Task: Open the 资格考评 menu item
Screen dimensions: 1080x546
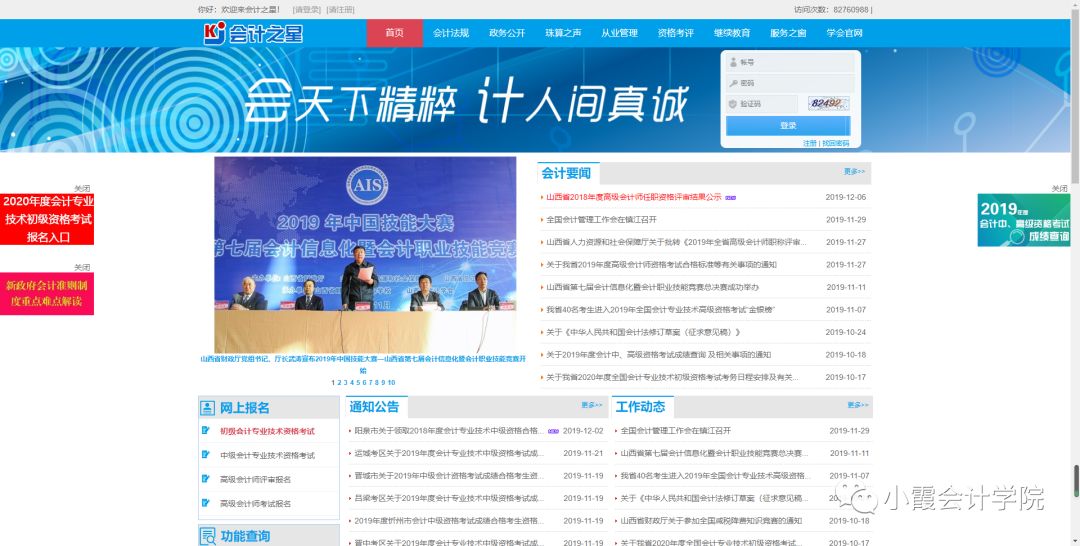Action: click(676, 33)
